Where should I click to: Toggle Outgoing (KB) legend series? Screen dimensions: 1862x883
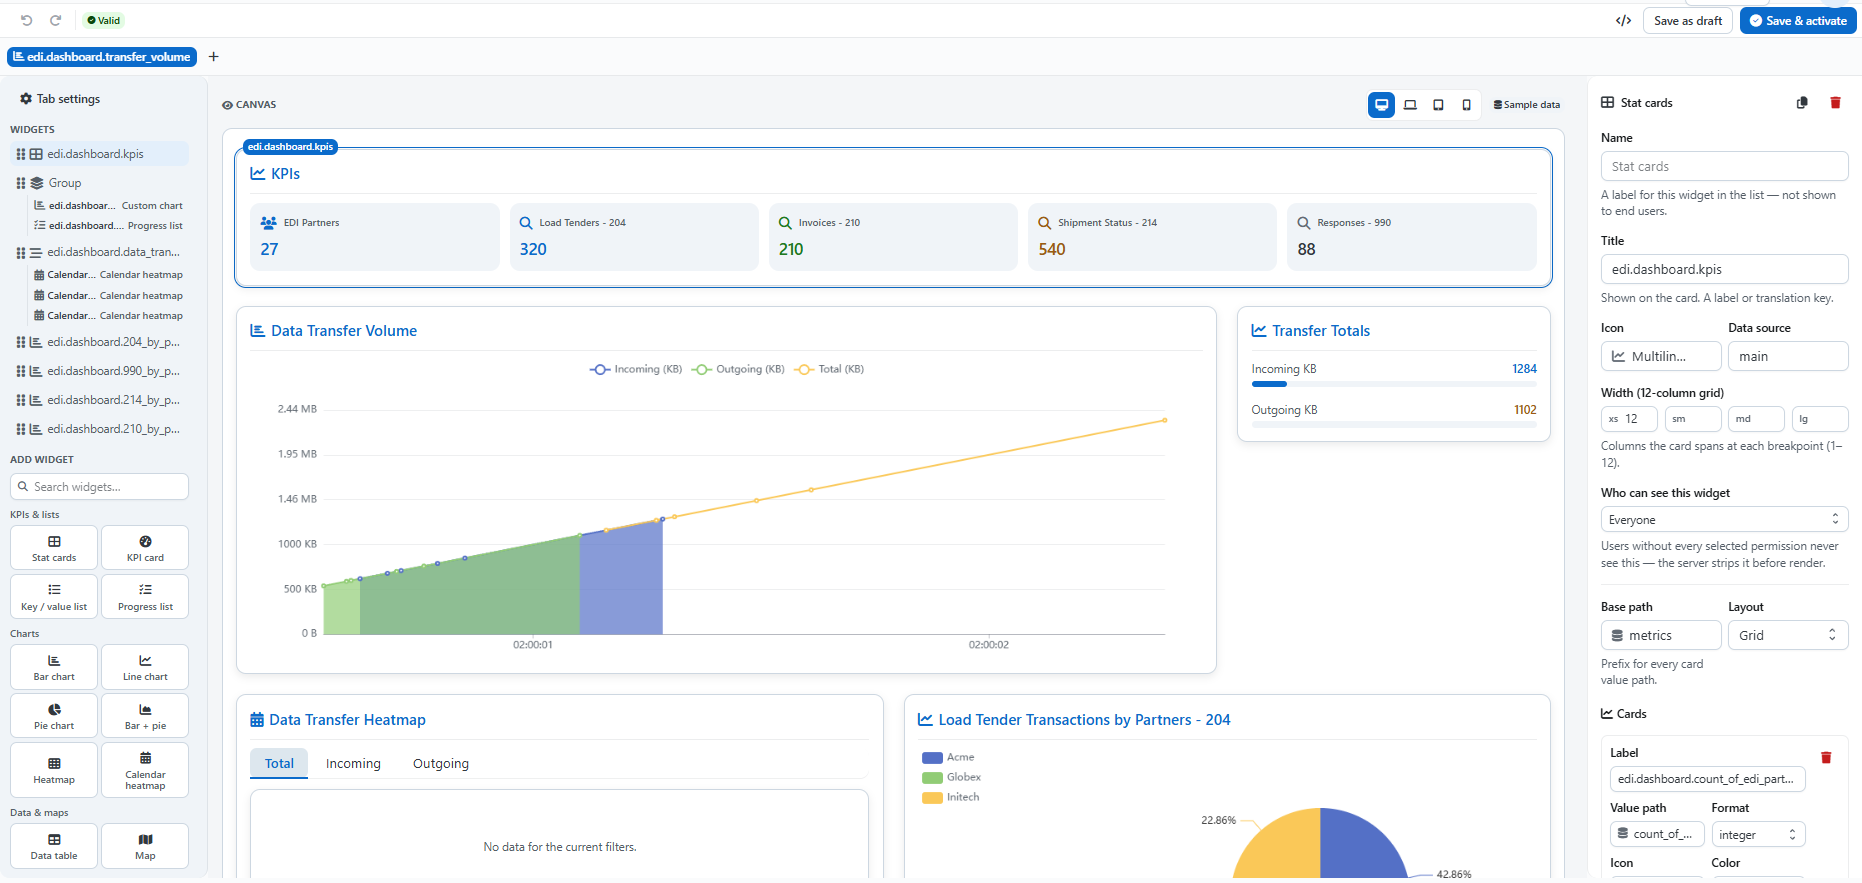point(738,369)
